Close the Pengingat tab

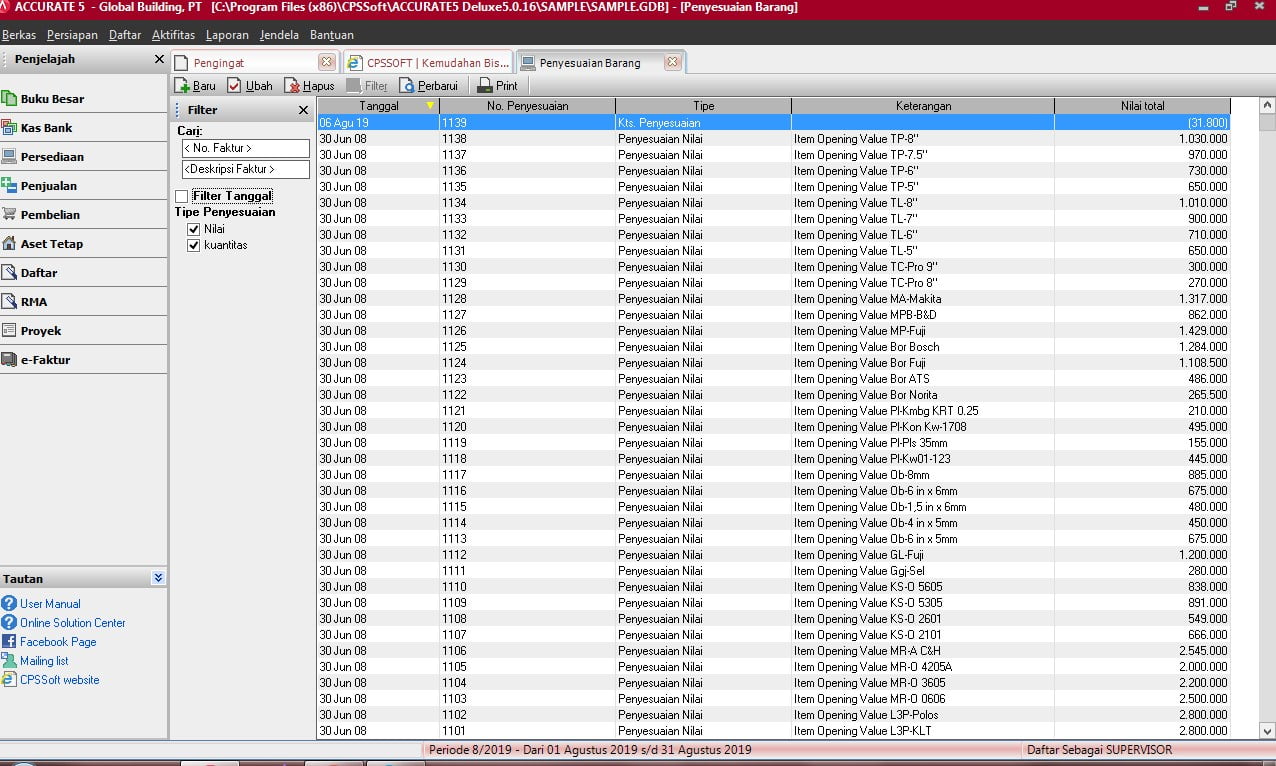[x=326, y=62]
